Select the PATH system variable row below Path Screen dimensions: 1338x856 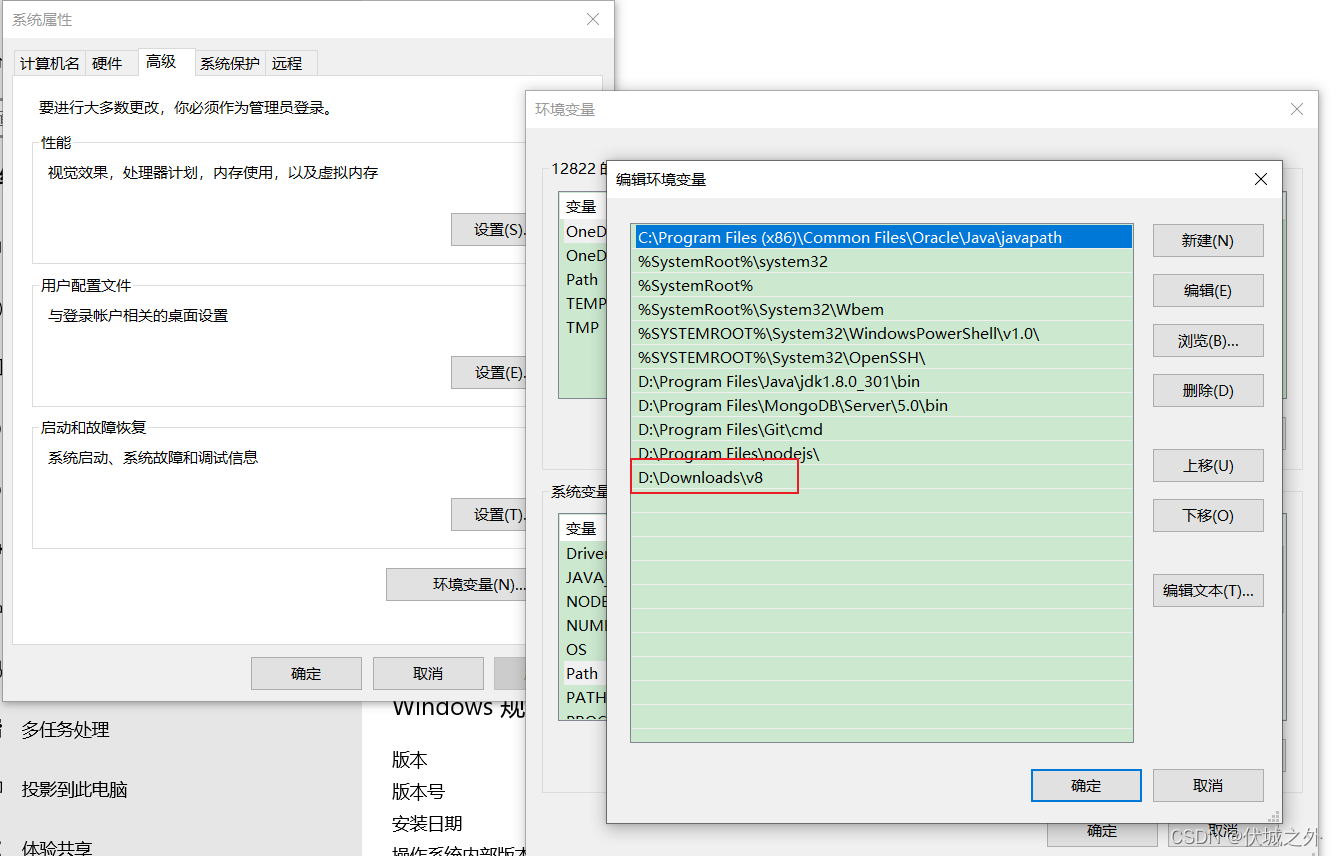[584, 698]
